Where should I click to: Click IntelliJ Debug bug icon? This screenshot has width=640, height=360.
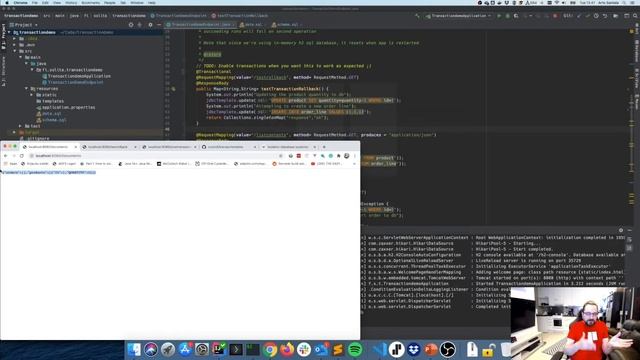coord(508,16)
